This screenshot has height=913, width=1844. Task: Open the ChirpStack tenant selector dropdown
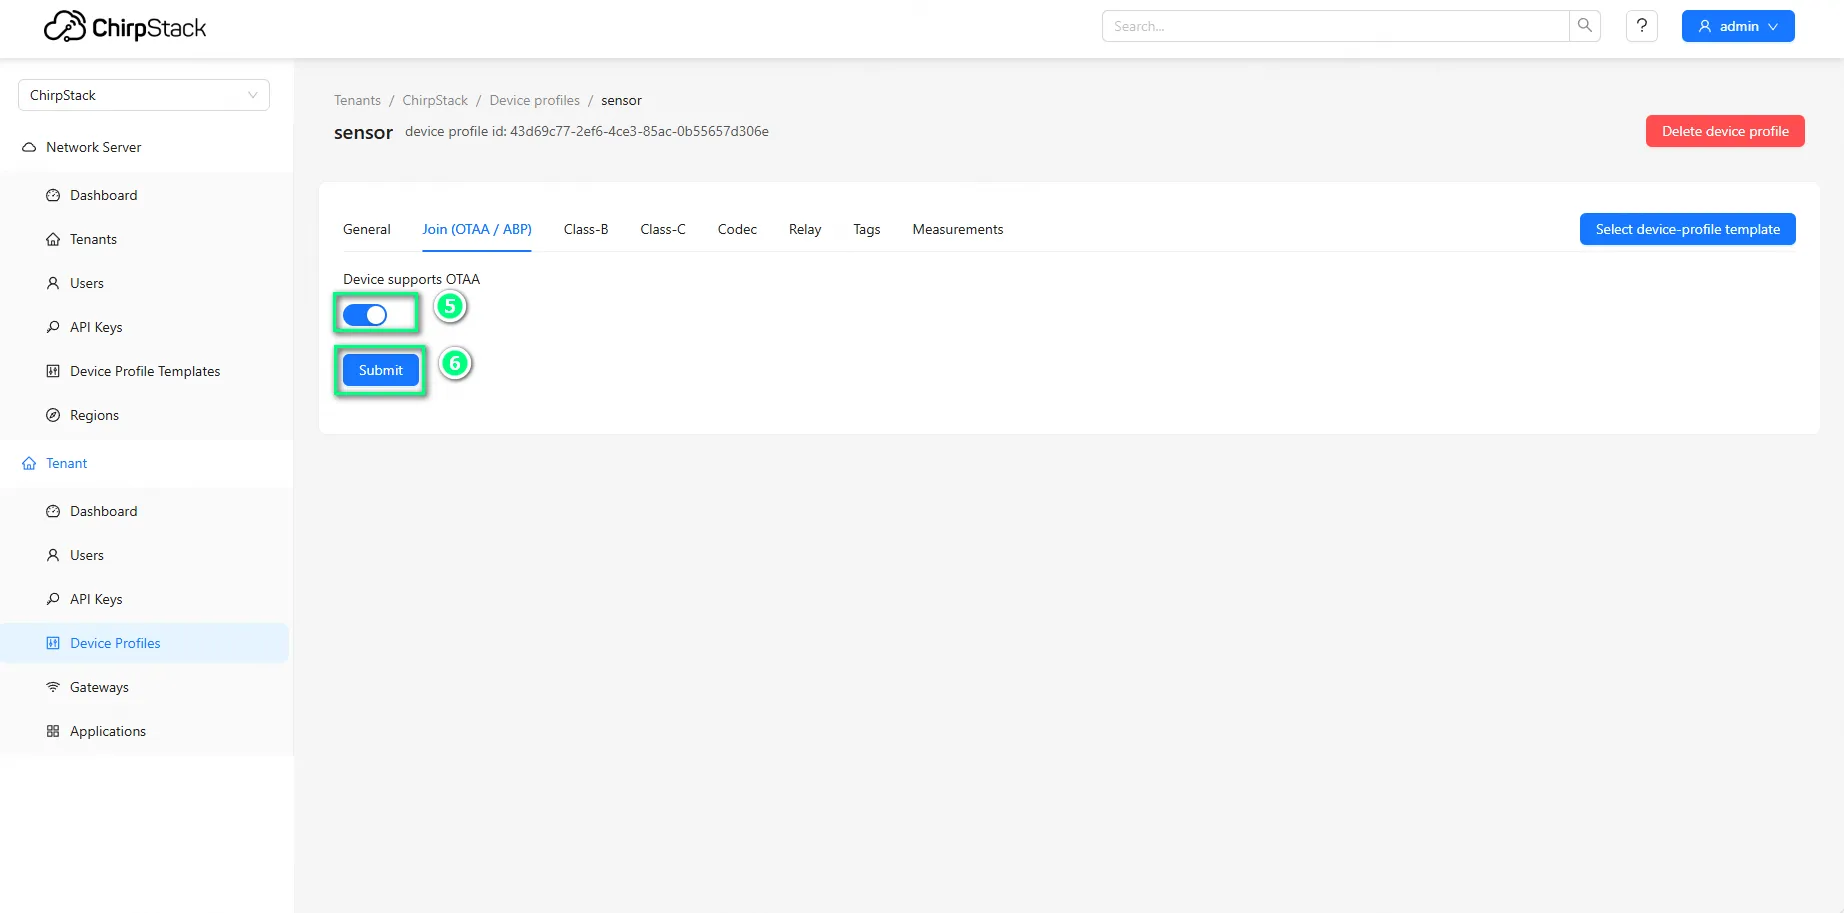point(144,95)
